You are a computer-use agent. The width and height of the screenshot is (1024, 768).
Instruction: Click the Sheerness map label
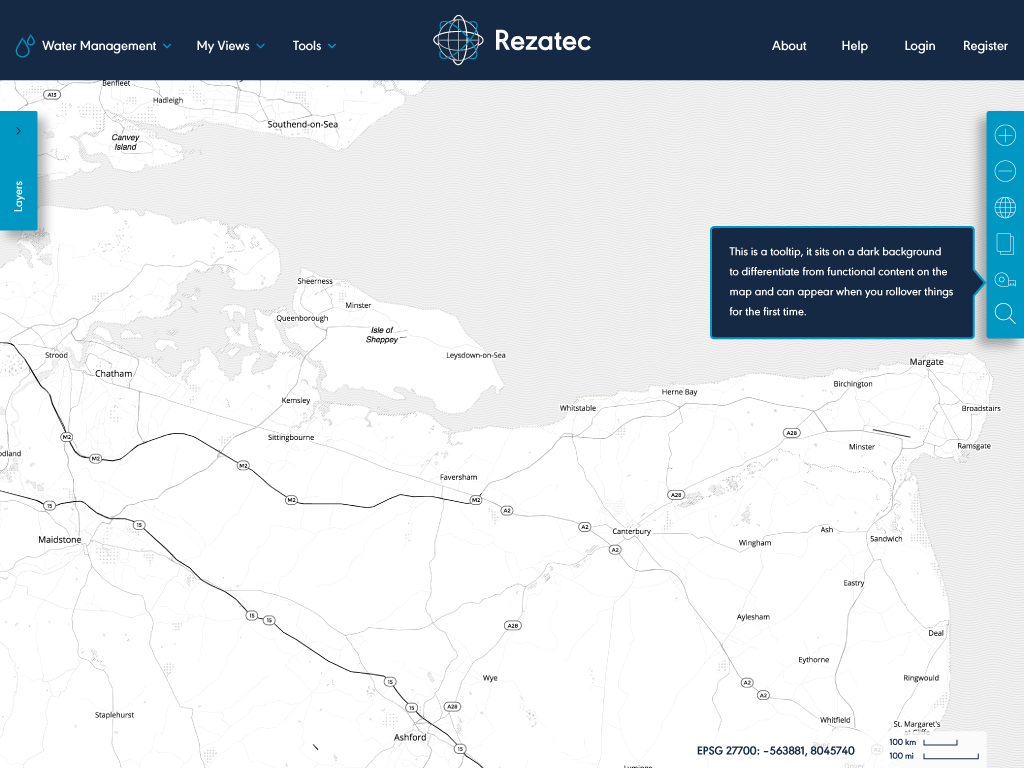[x=315, y=281]
